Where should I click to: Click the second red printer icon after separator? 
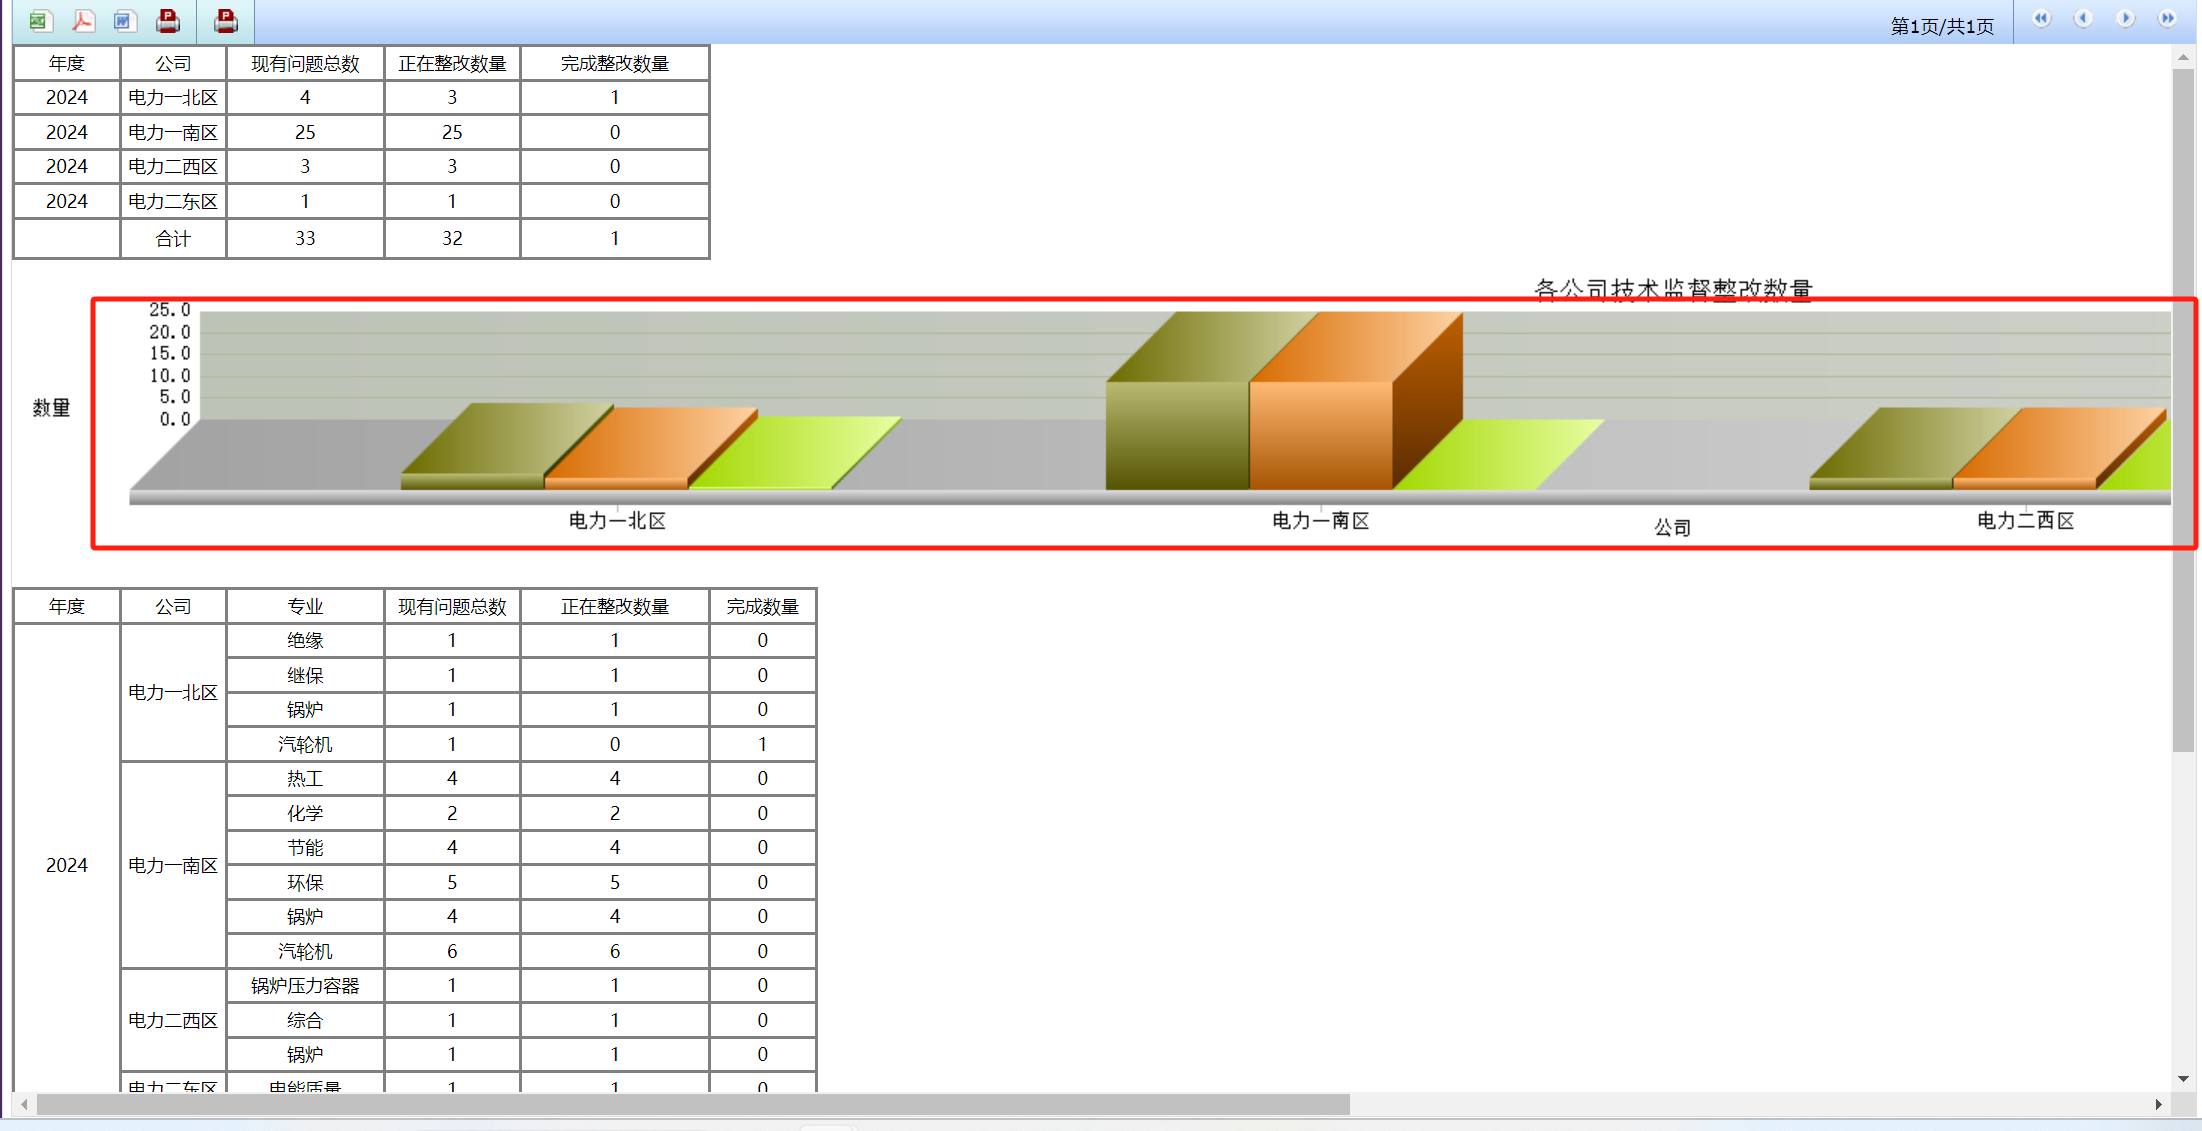(226, 20)
